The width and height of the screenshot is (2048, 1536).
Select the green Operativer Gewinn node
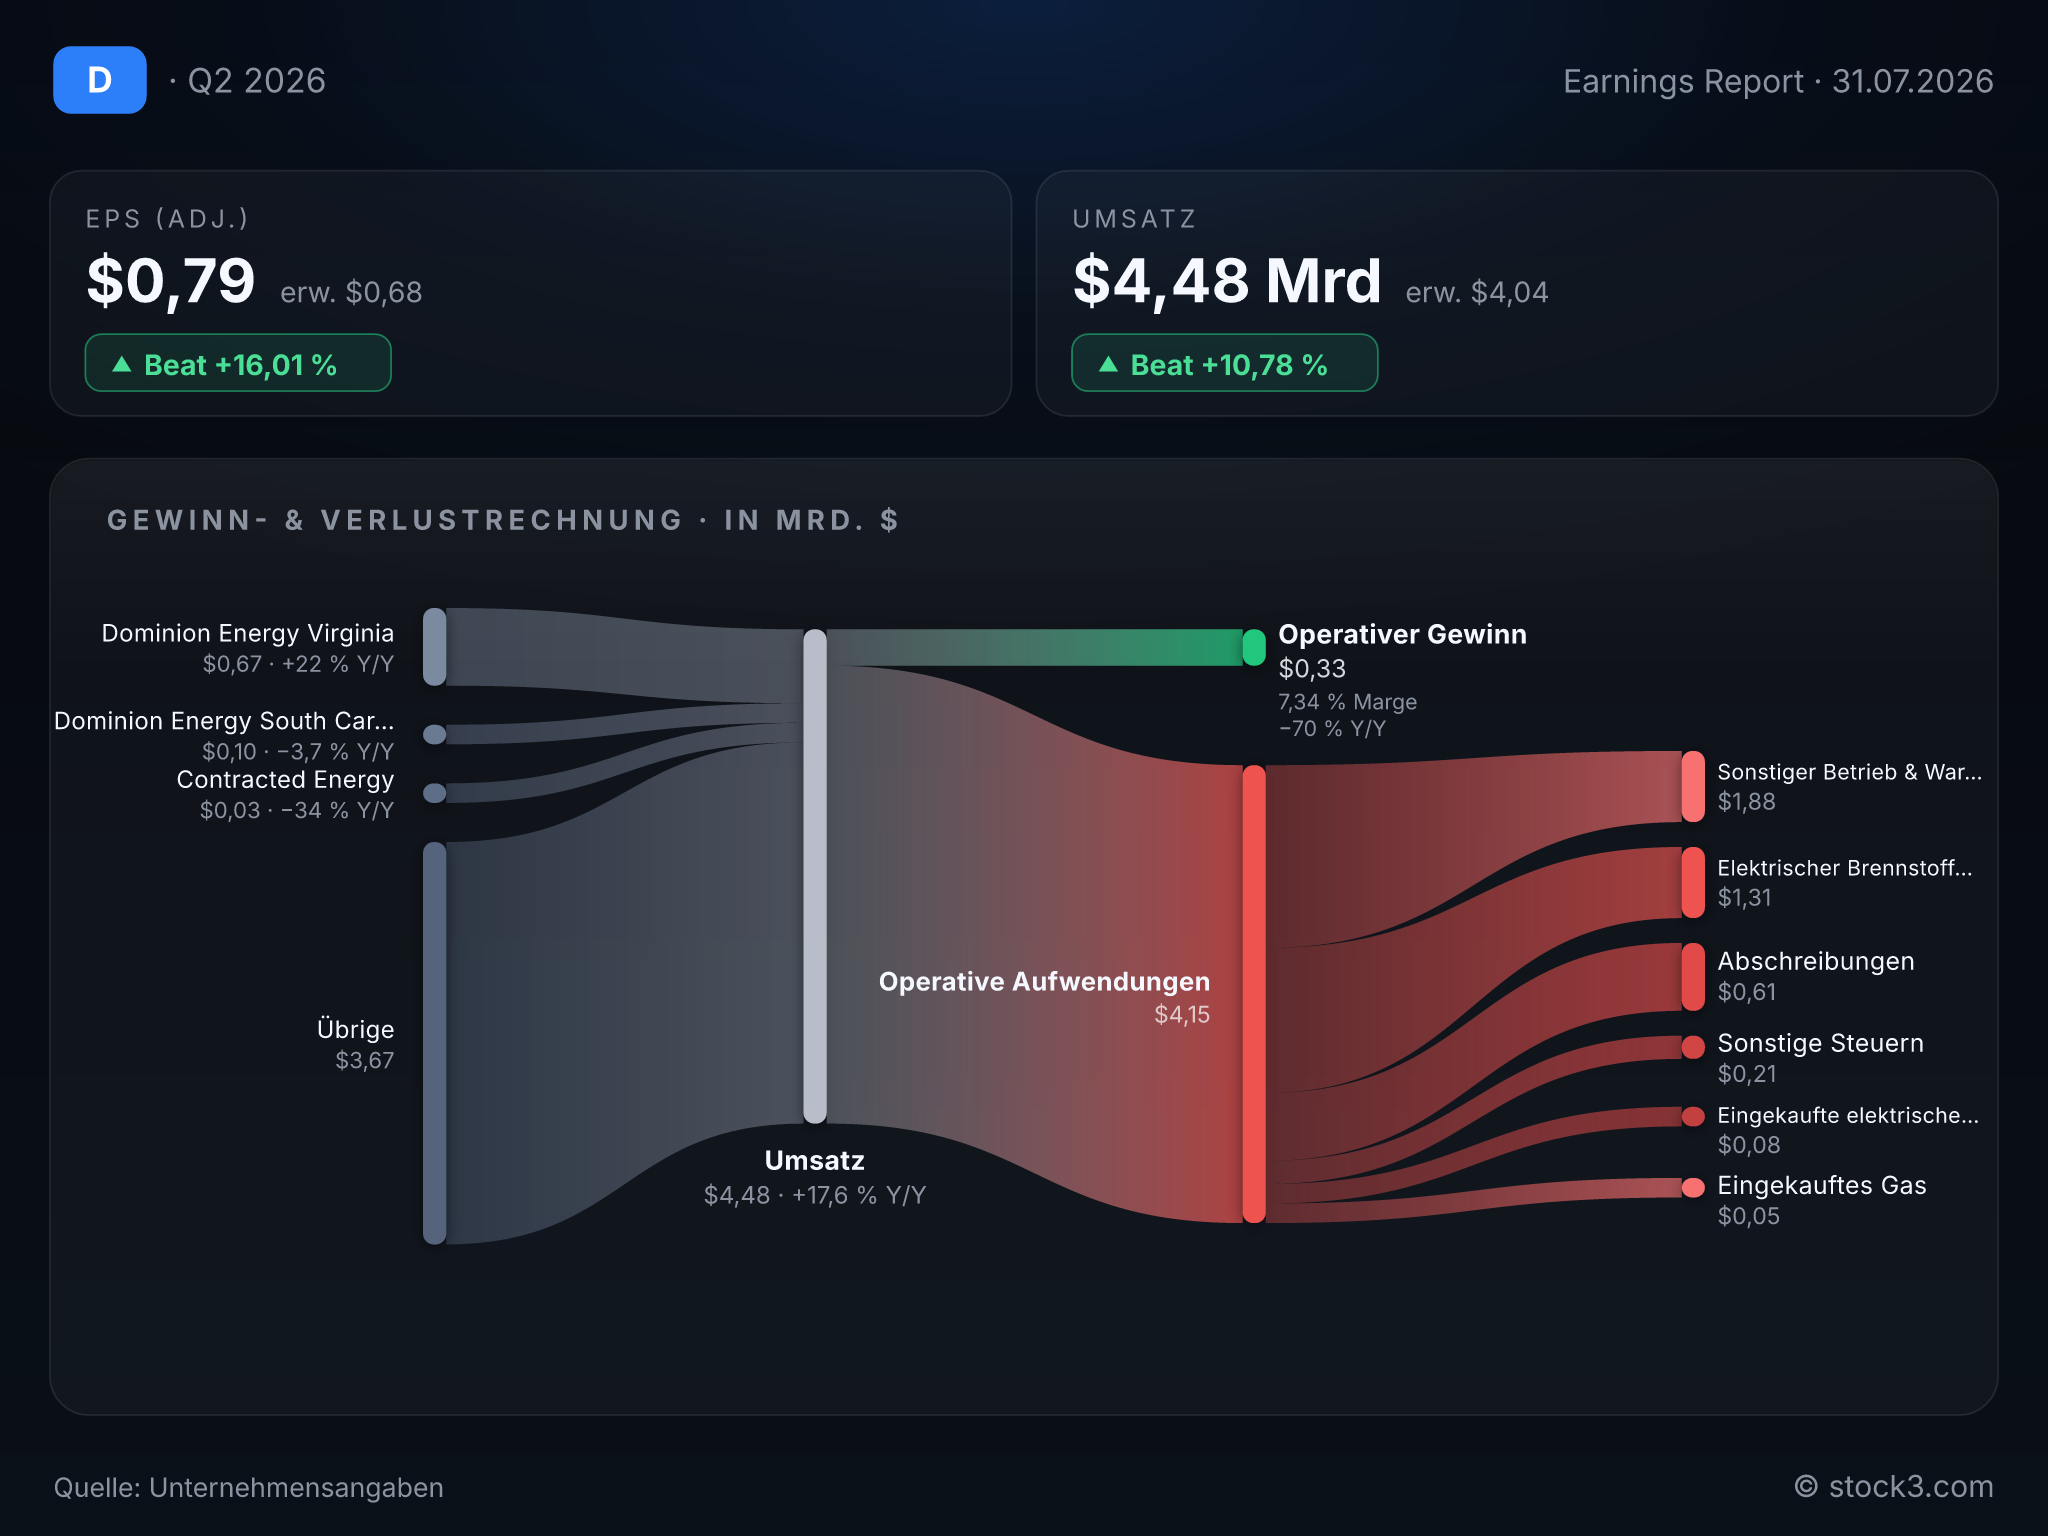pyautogui.click(x=1254, y=647)
